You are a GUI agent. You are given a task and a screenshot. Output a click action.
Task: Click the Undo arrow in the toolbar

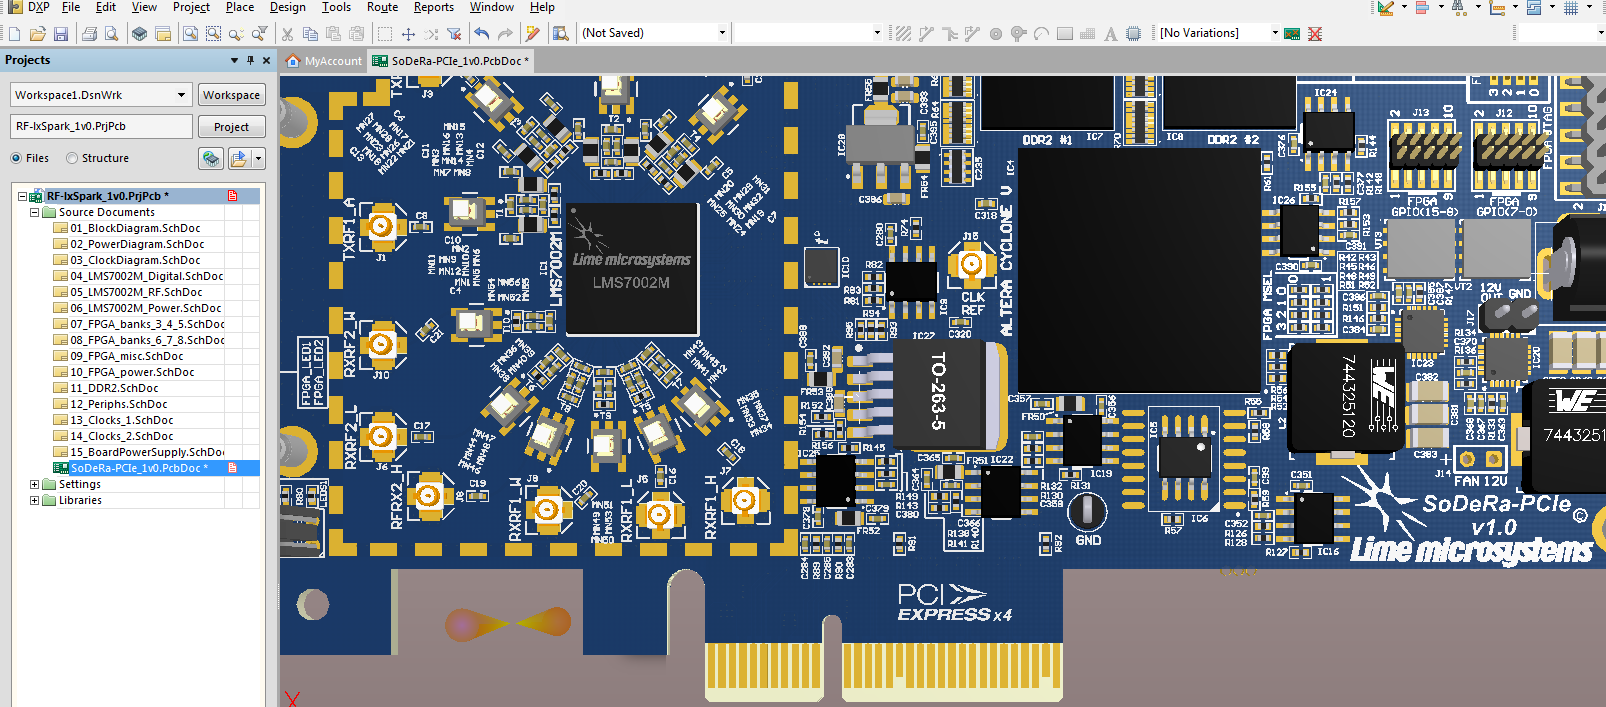482,34
